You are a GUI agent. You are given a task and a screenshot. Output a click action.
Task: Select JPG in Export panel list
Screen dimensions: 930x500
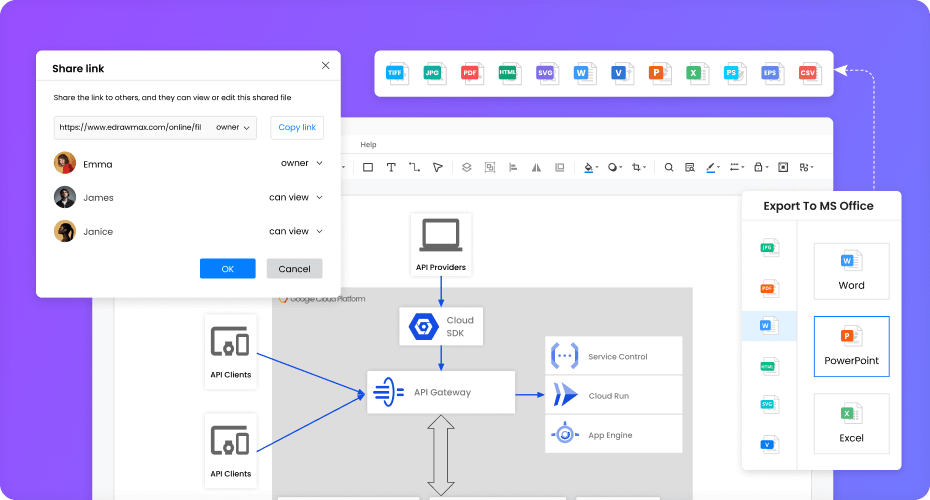pyautogui.click(x=769, y=248)
